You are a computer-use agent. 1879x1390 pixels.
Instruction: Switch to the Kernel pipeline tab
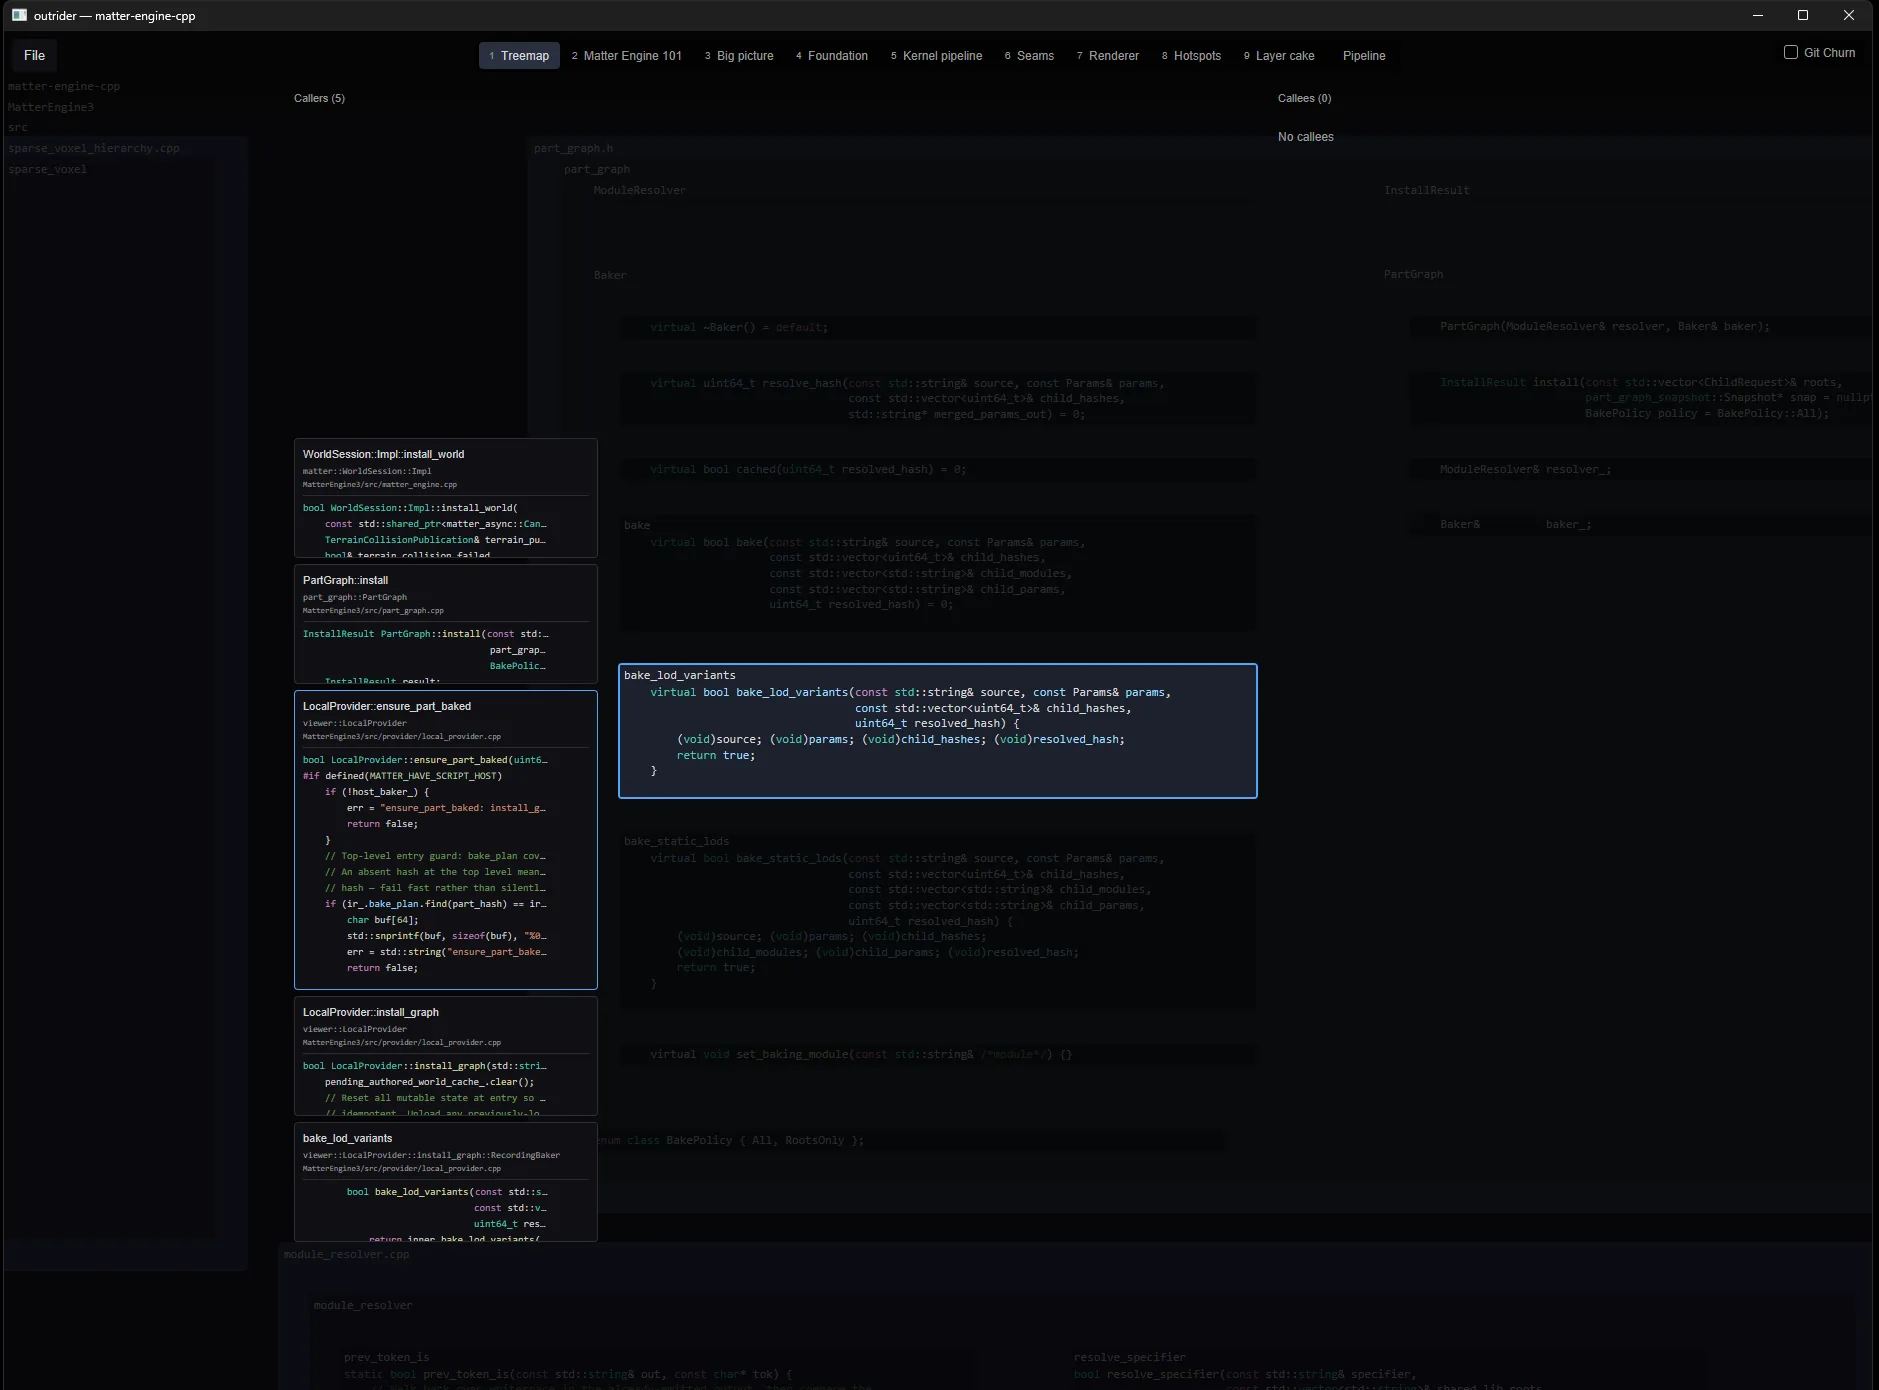pyautogui.click(x=937, y=56)
